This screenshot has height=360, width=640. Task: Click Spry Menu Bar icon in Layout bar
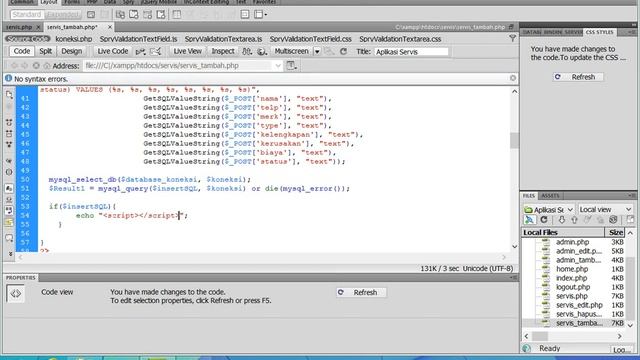(x=120, y=15)
